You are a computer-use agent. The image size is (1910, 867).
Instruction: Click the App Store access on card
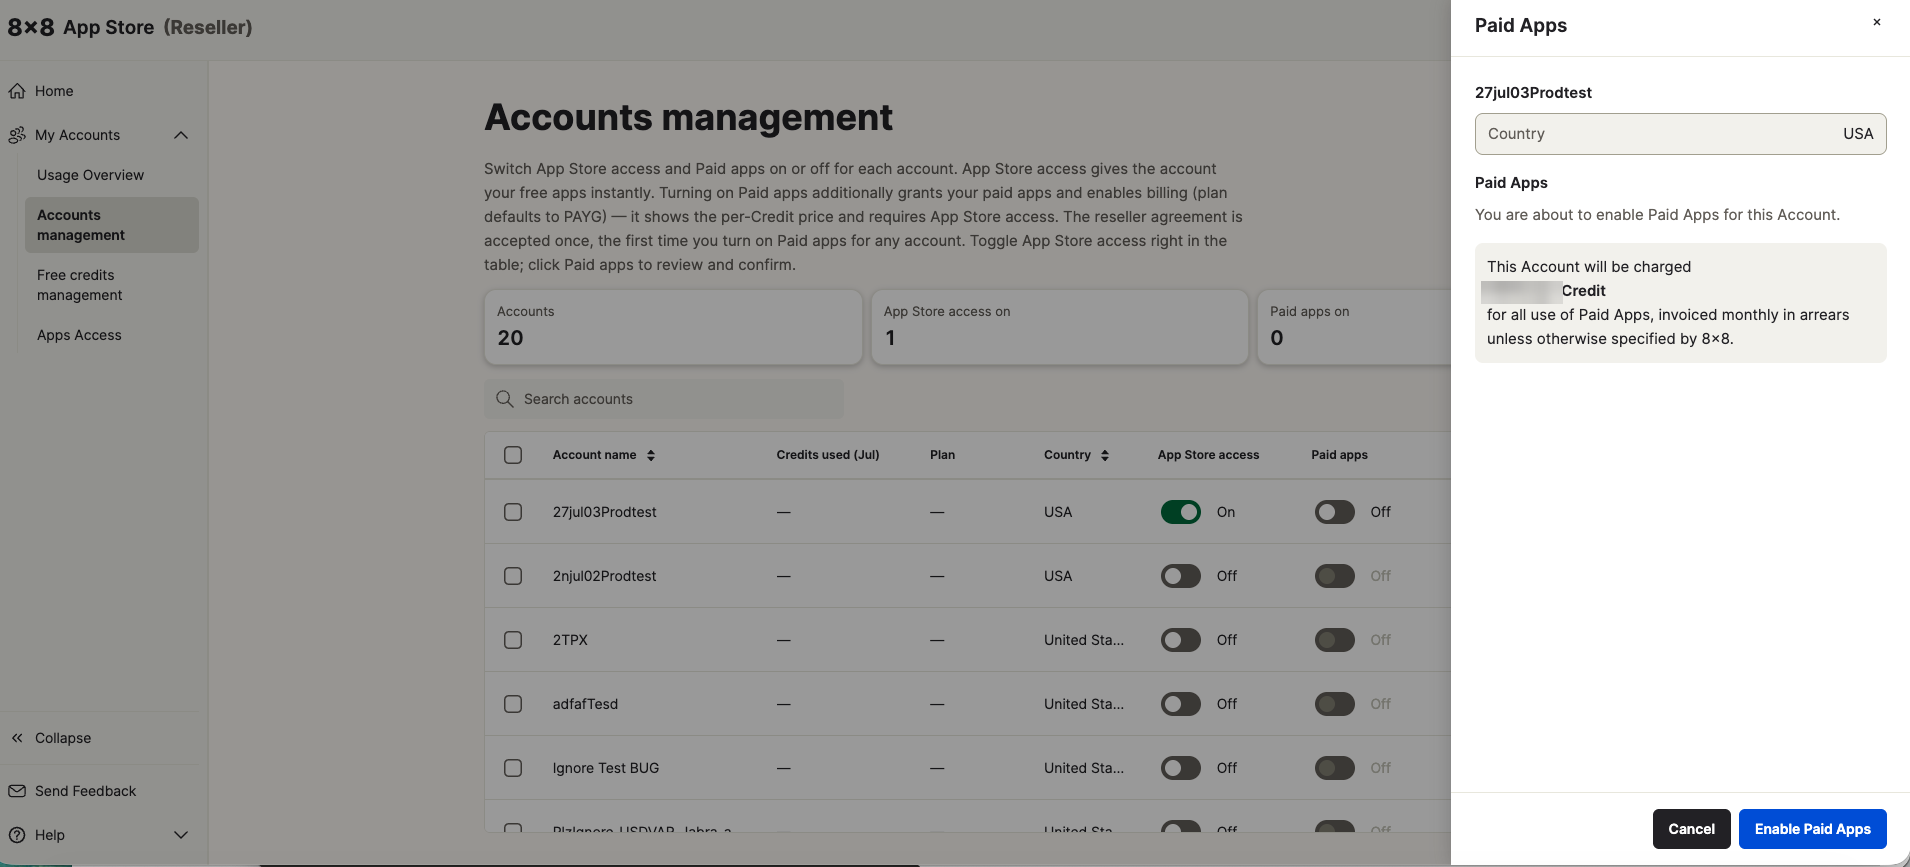coord(1060,327)
